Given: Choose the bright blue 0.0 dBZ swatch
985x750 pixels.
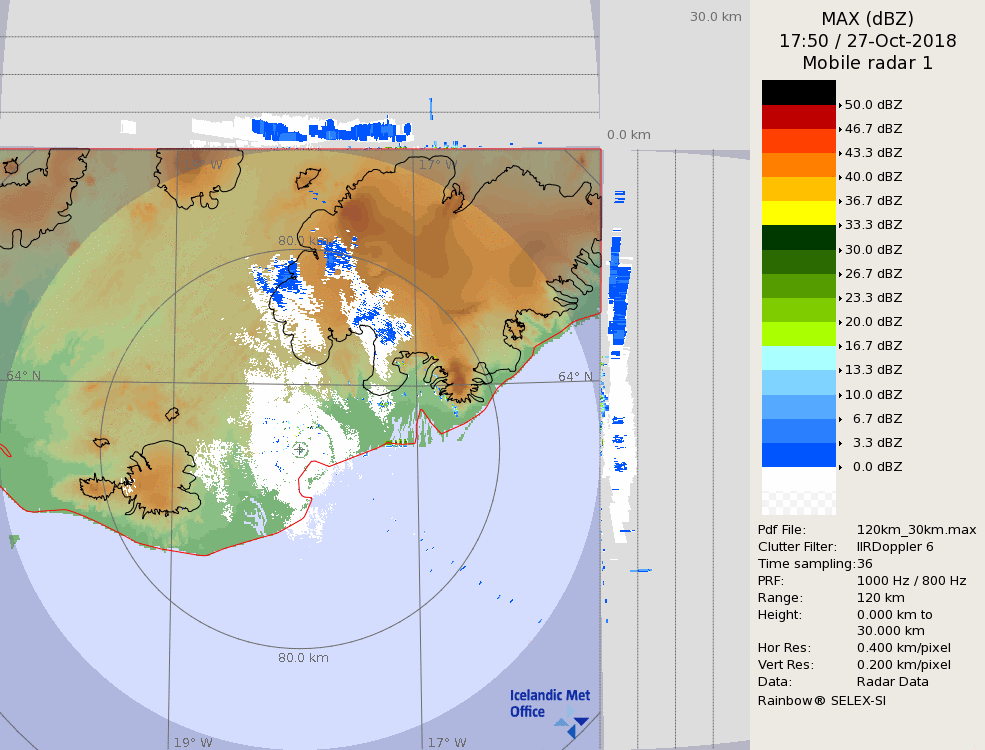Looking at the screenshot, I should tap(798, 455).
